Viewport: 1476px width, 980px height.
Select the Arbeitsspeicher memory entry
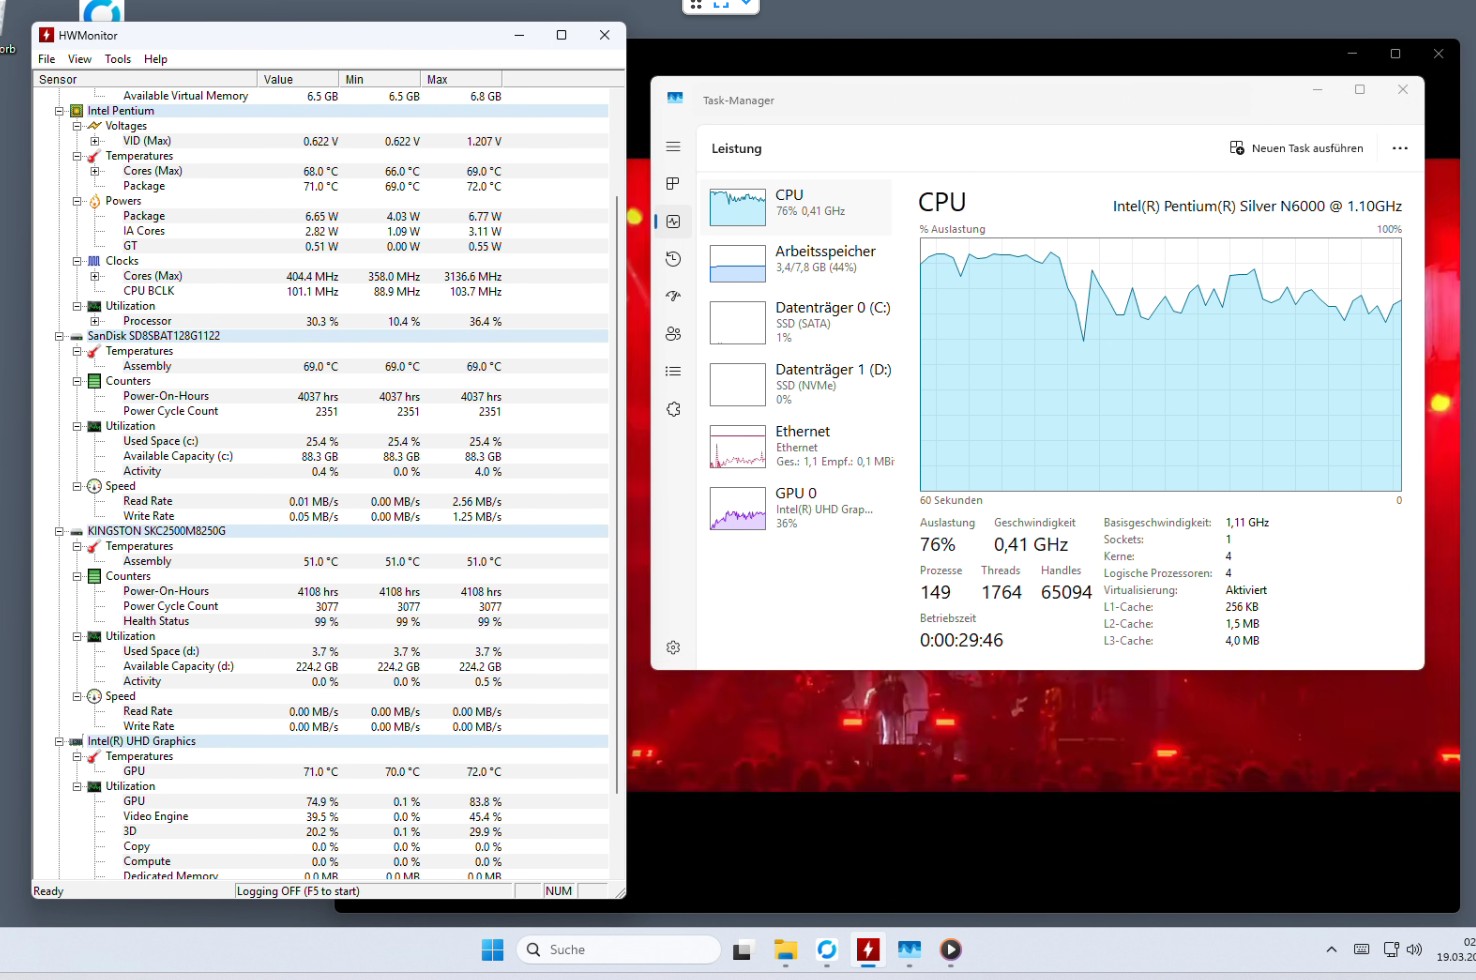point(799,263)
